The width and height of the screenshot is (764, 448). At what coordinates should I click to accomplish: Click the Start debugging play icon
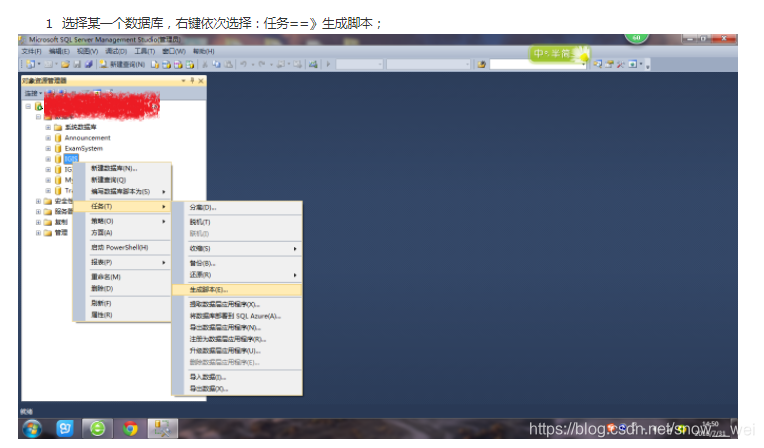(x=328, y=64)
